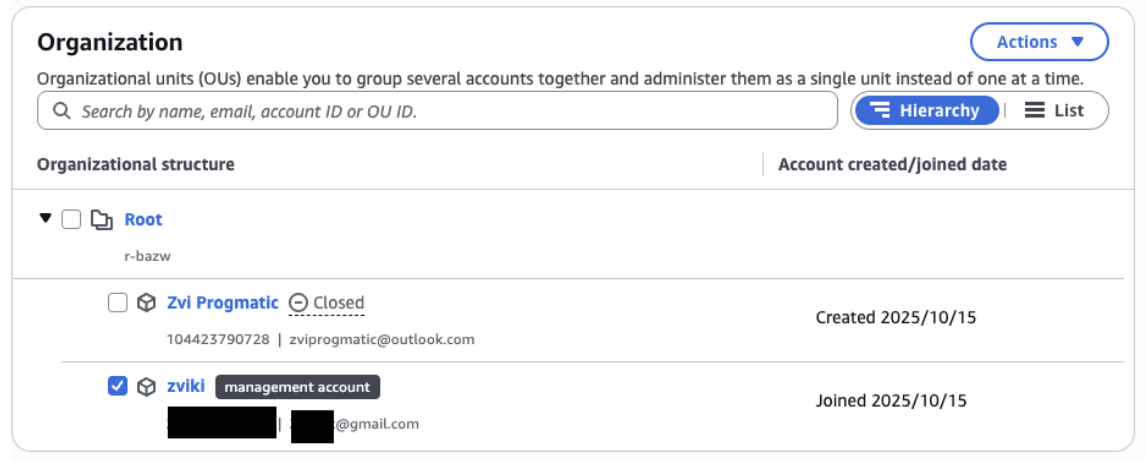Screen dimensions: 1146x462
Task: Collapse the Root tree node triangle
Action: point(45,219)
